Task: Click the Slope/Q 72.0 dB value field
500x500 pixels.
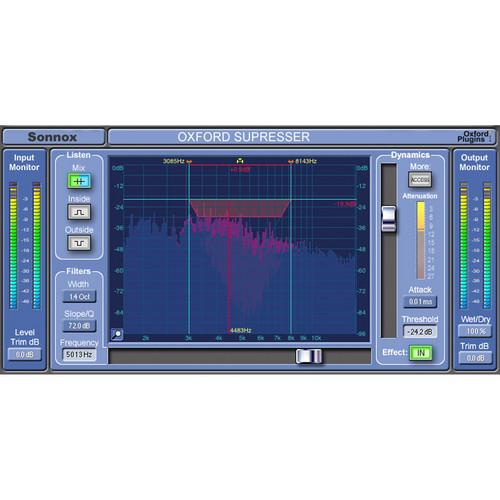Action: pos(79,326)
